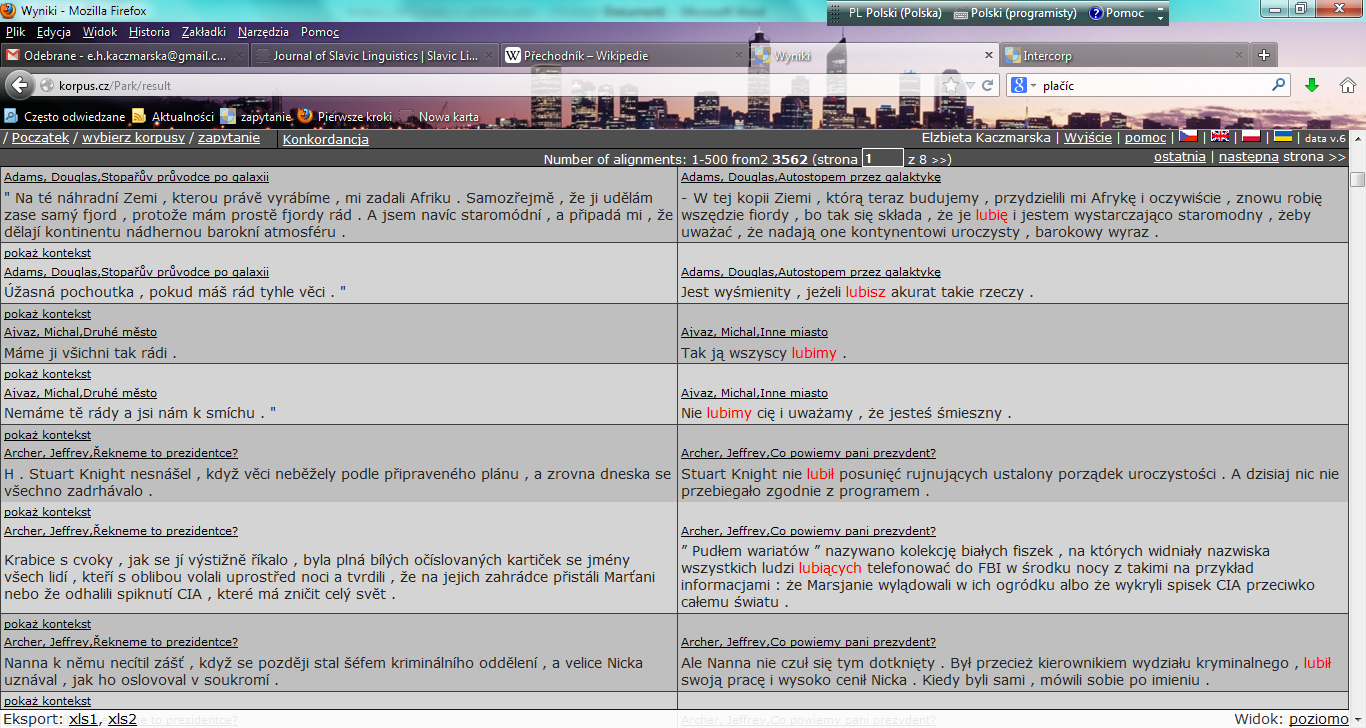Go to the Firefox home page icon
The image size is (1366, 728).
[x=1348, y=85]
